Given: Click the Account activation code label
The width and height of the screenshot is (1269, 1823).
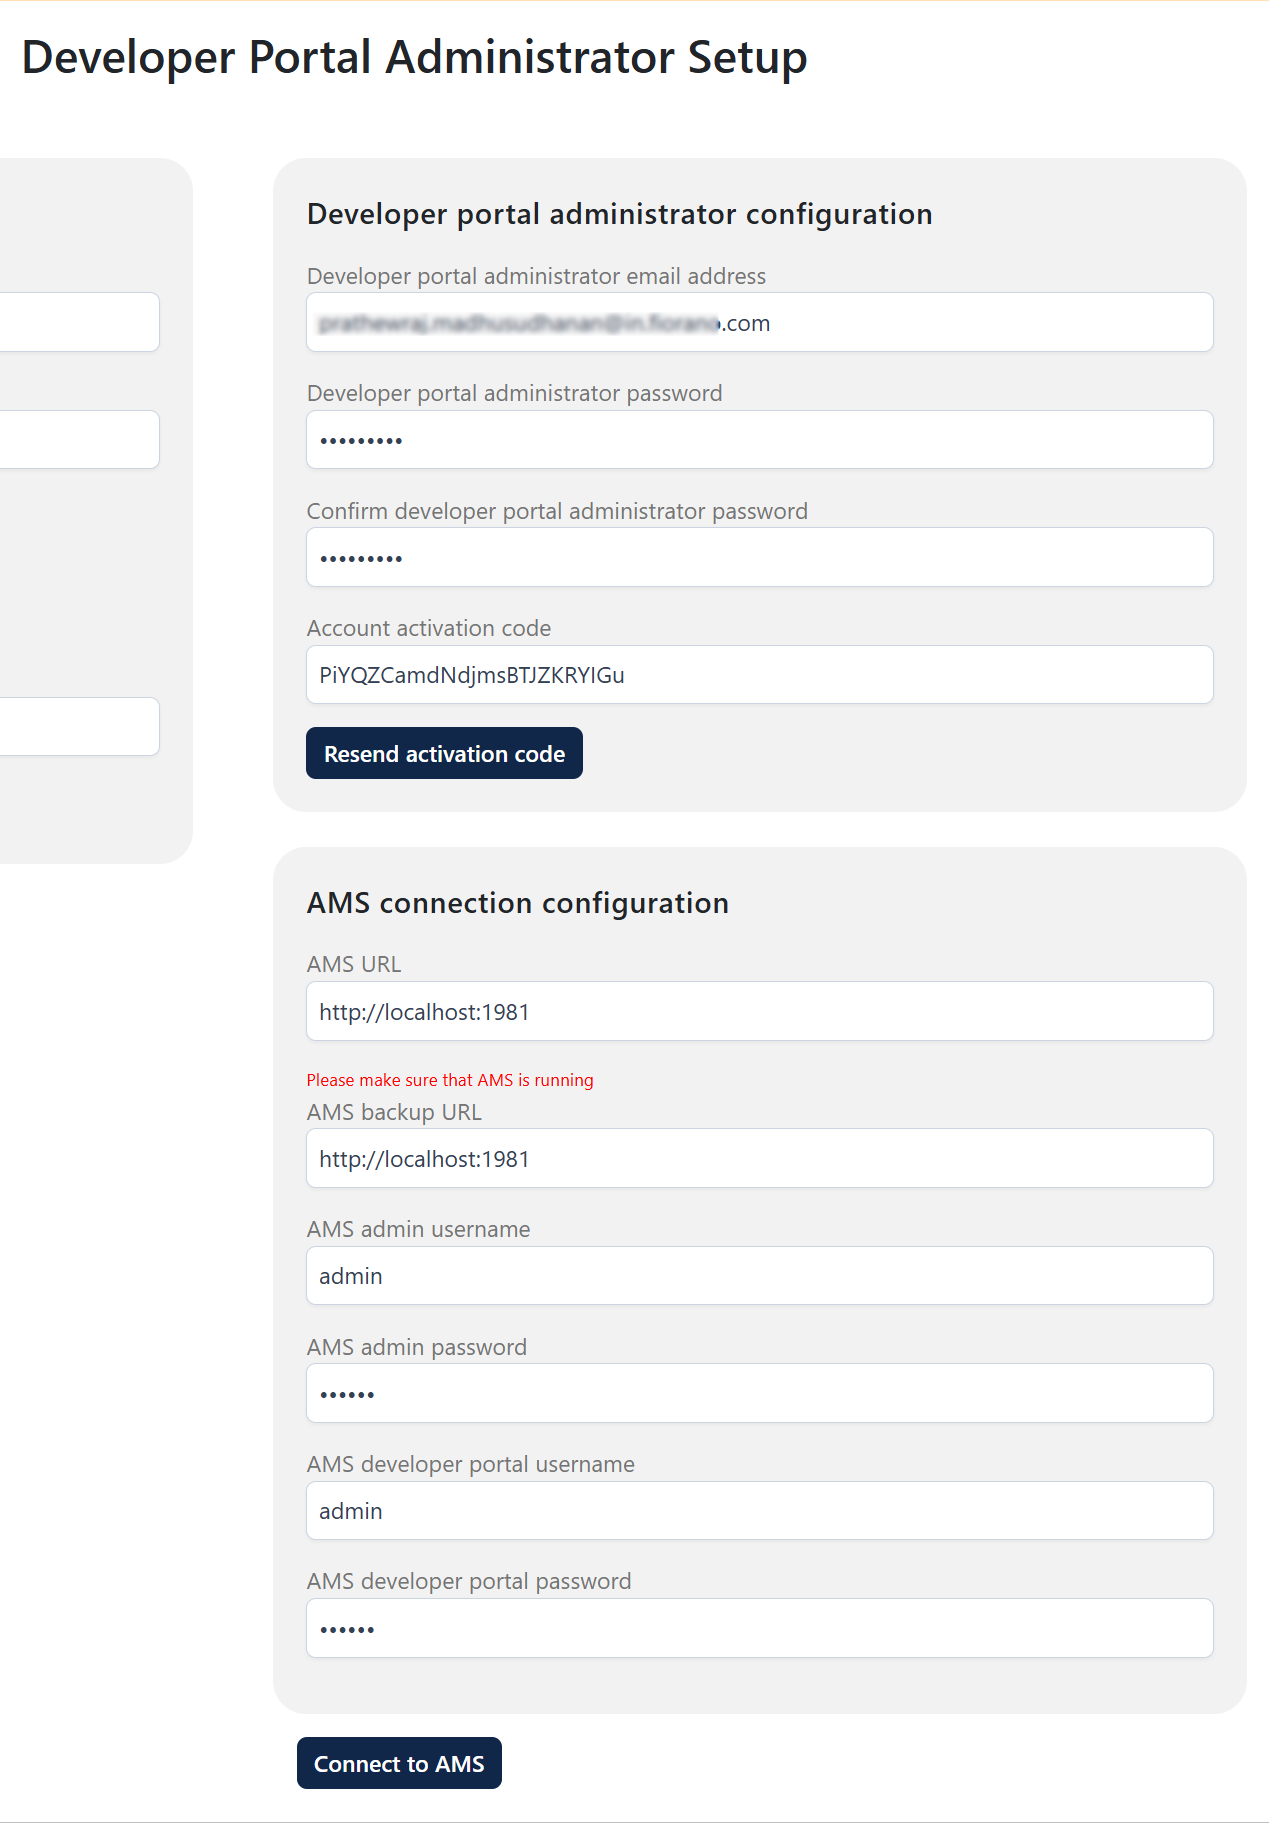Looking at the screenshot, I should (429, 628).
